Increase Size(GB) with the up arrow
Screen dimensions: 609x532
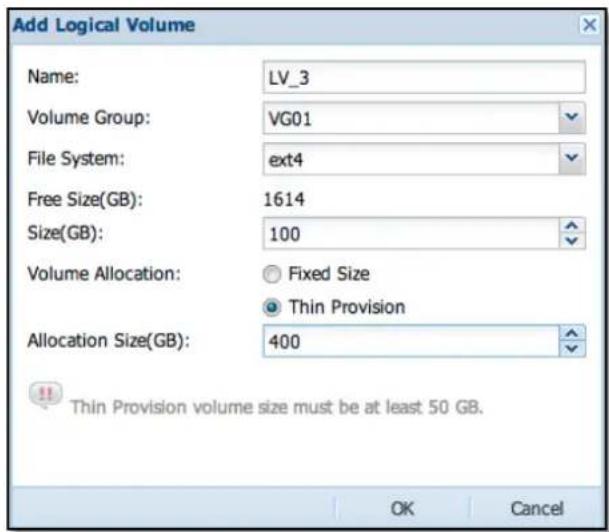tap(572, 226)
